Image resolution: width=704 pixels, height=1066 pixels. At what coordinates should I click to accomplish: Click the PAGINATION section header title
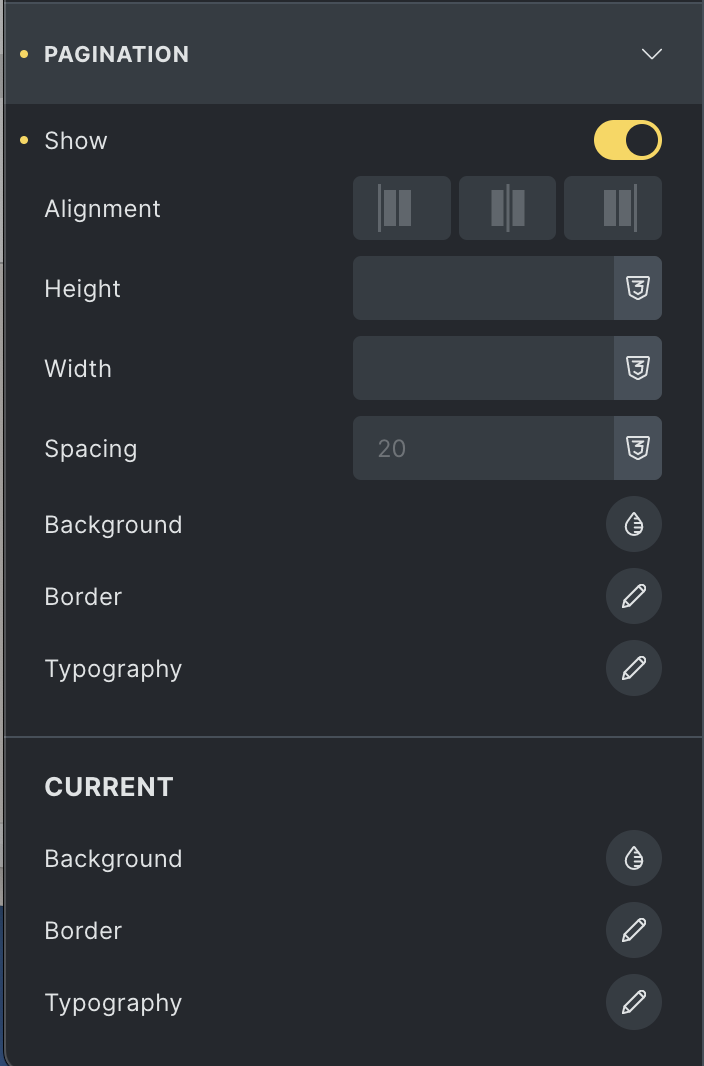click(116, 54)
